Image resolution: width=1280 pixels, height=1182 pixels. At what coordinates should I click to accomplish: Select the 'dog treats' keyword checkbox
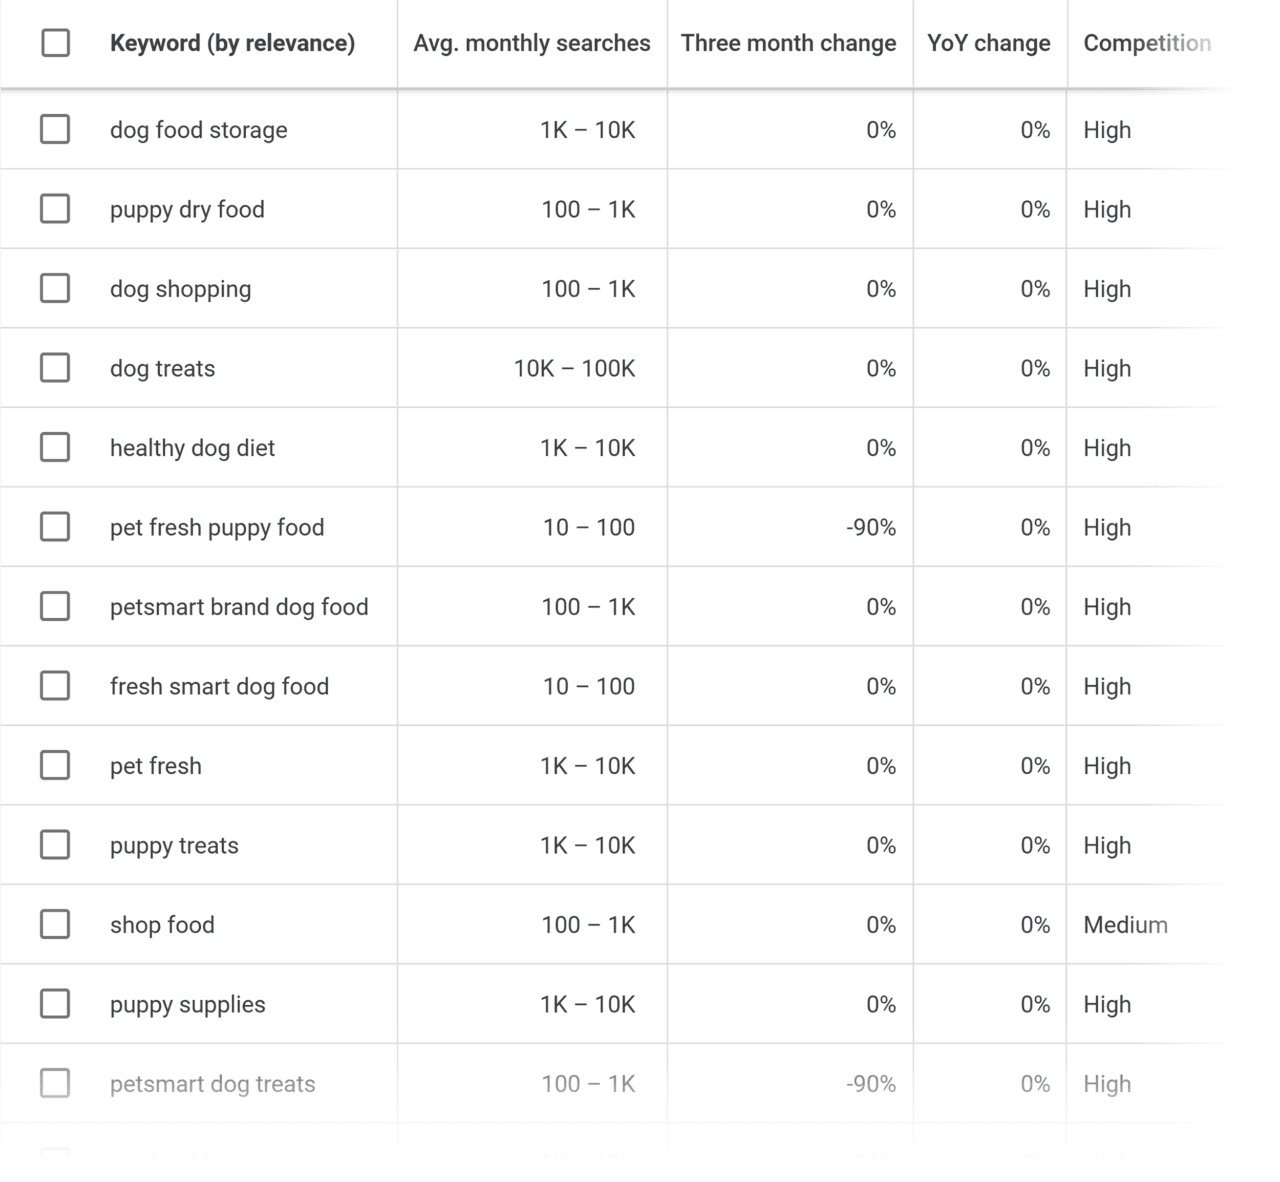pyautogui.click(x=55, y=368)
